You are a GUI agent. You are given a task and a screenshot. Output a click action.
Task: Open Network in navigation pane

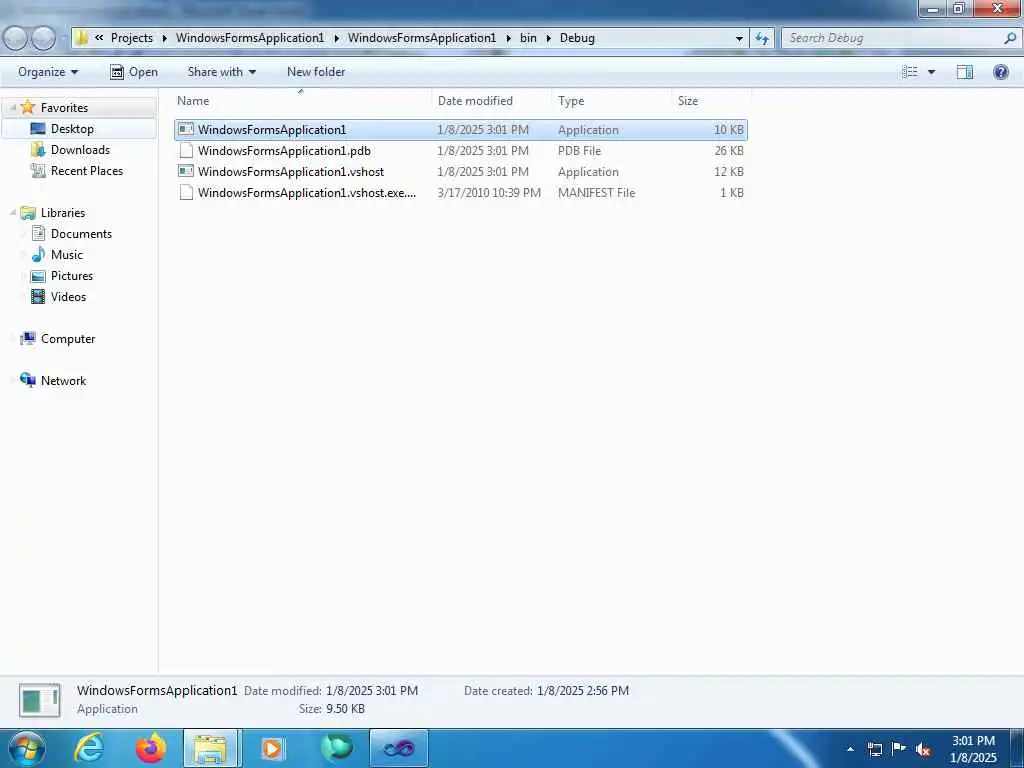(x=63, y=381)
